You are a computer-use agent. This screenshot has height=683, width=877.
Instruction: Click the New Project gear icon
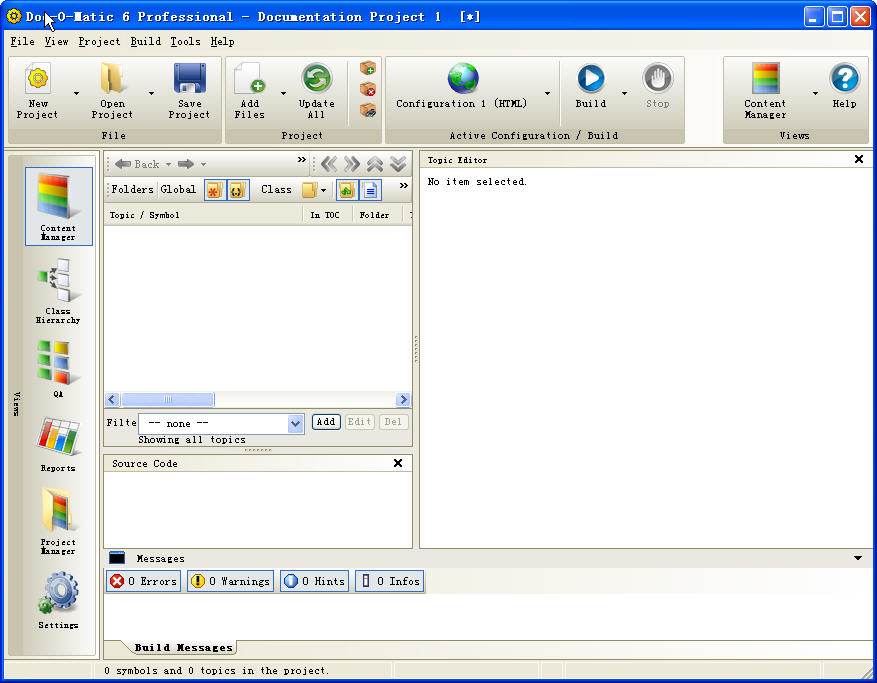click(37, 78)
